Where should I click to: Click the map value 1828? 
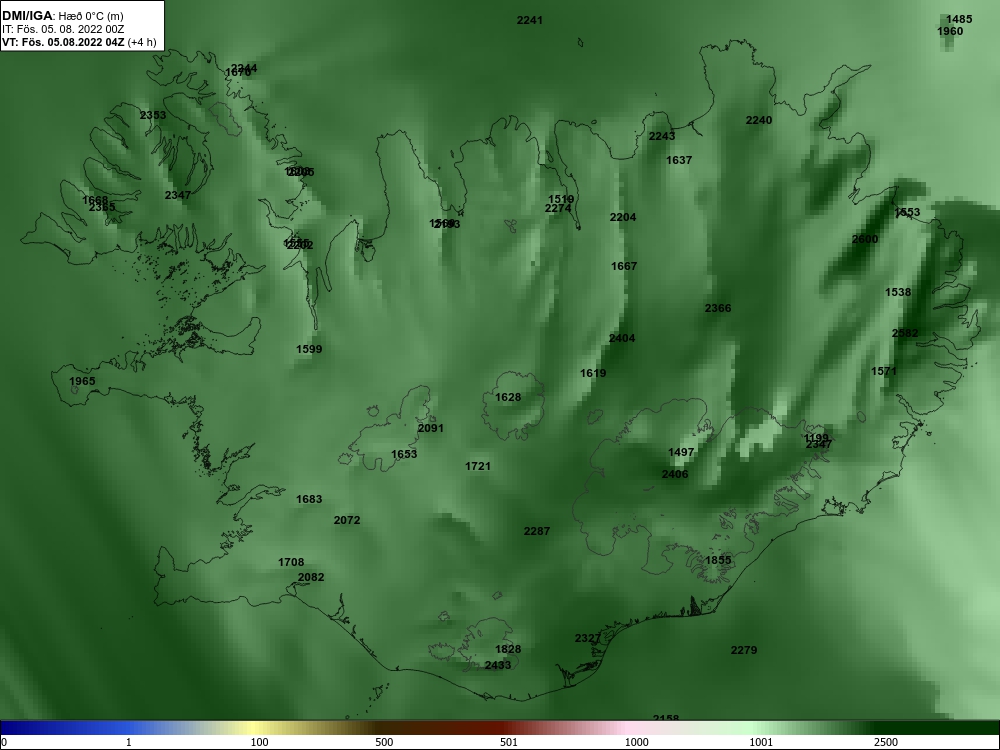pyautogui.click(x=508, y=649)
